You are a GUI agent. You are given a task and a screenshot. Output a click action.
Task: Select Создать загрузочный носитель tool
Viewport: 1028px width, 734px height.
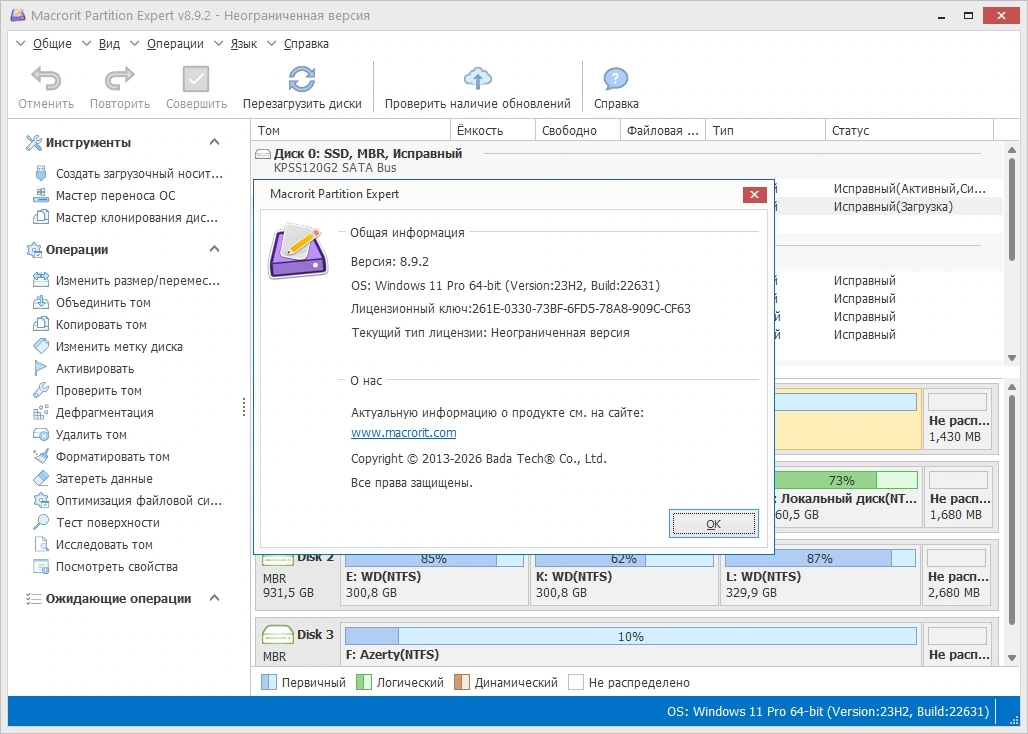[x=128, y=174]
